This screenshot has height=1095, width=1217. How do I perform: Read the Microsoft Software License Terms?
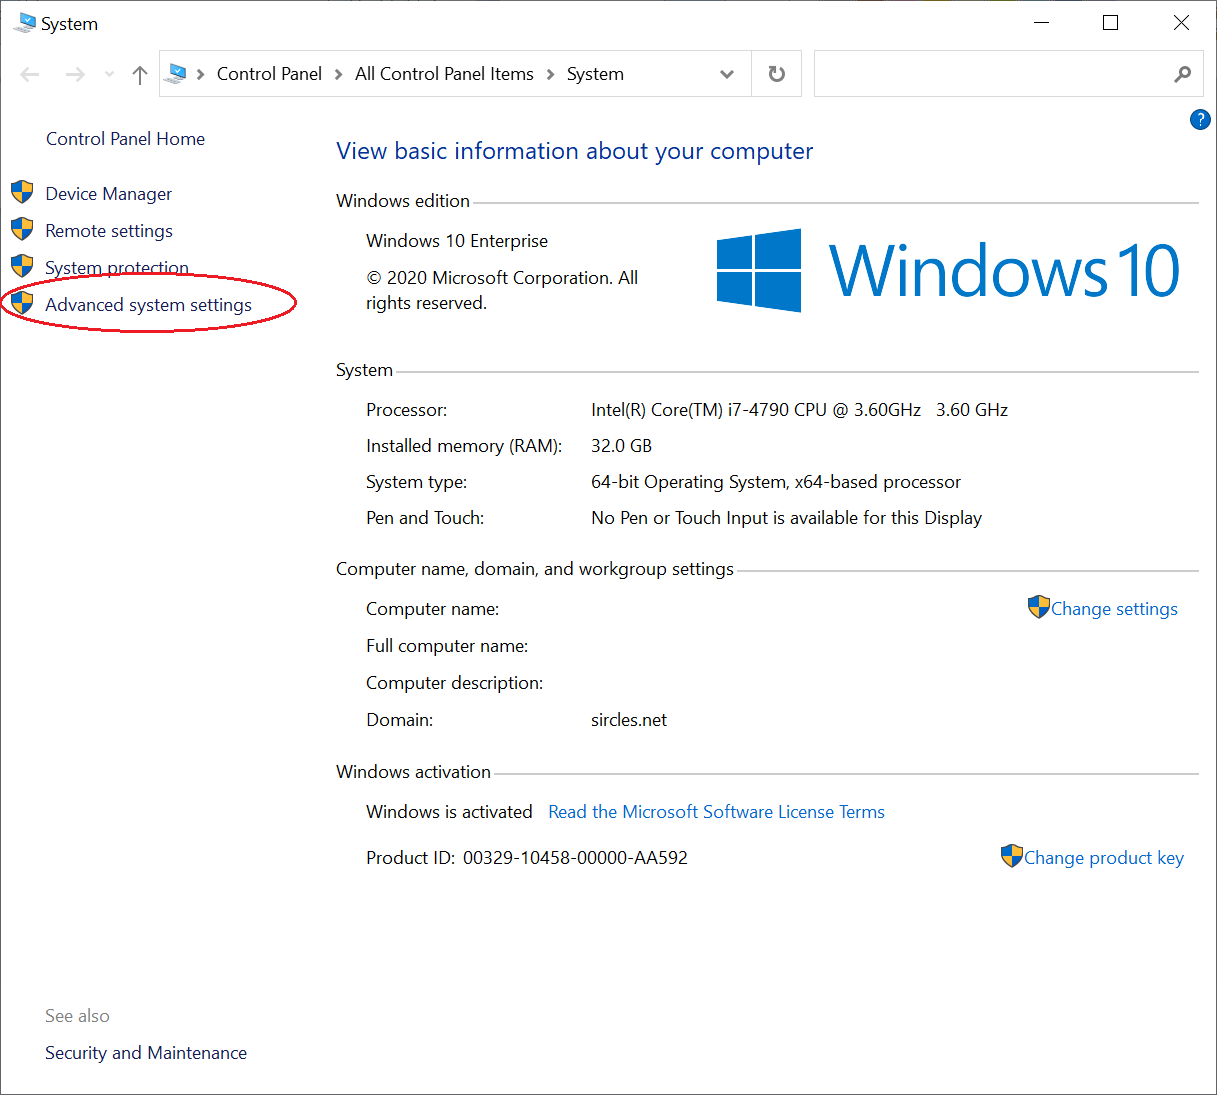click(716, 812)
